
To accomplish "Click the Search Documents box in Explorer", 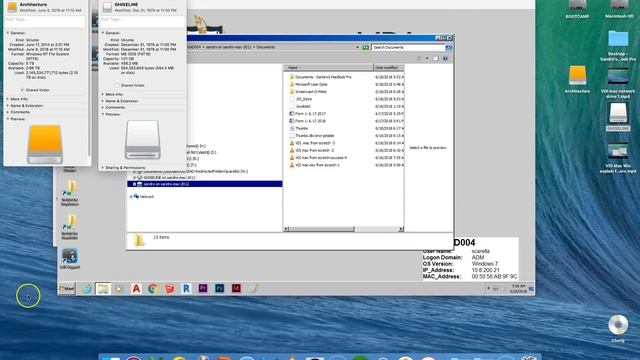I will click(x=408, y=47).
